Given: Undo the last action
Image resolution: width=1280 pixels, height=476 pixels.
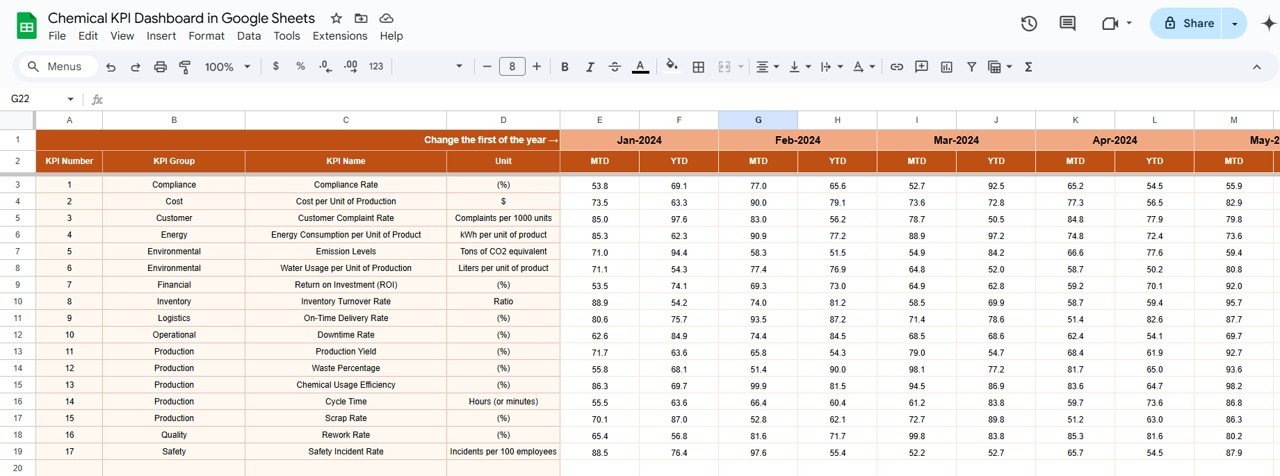Looking at the screenshot, I should [110, 67].
